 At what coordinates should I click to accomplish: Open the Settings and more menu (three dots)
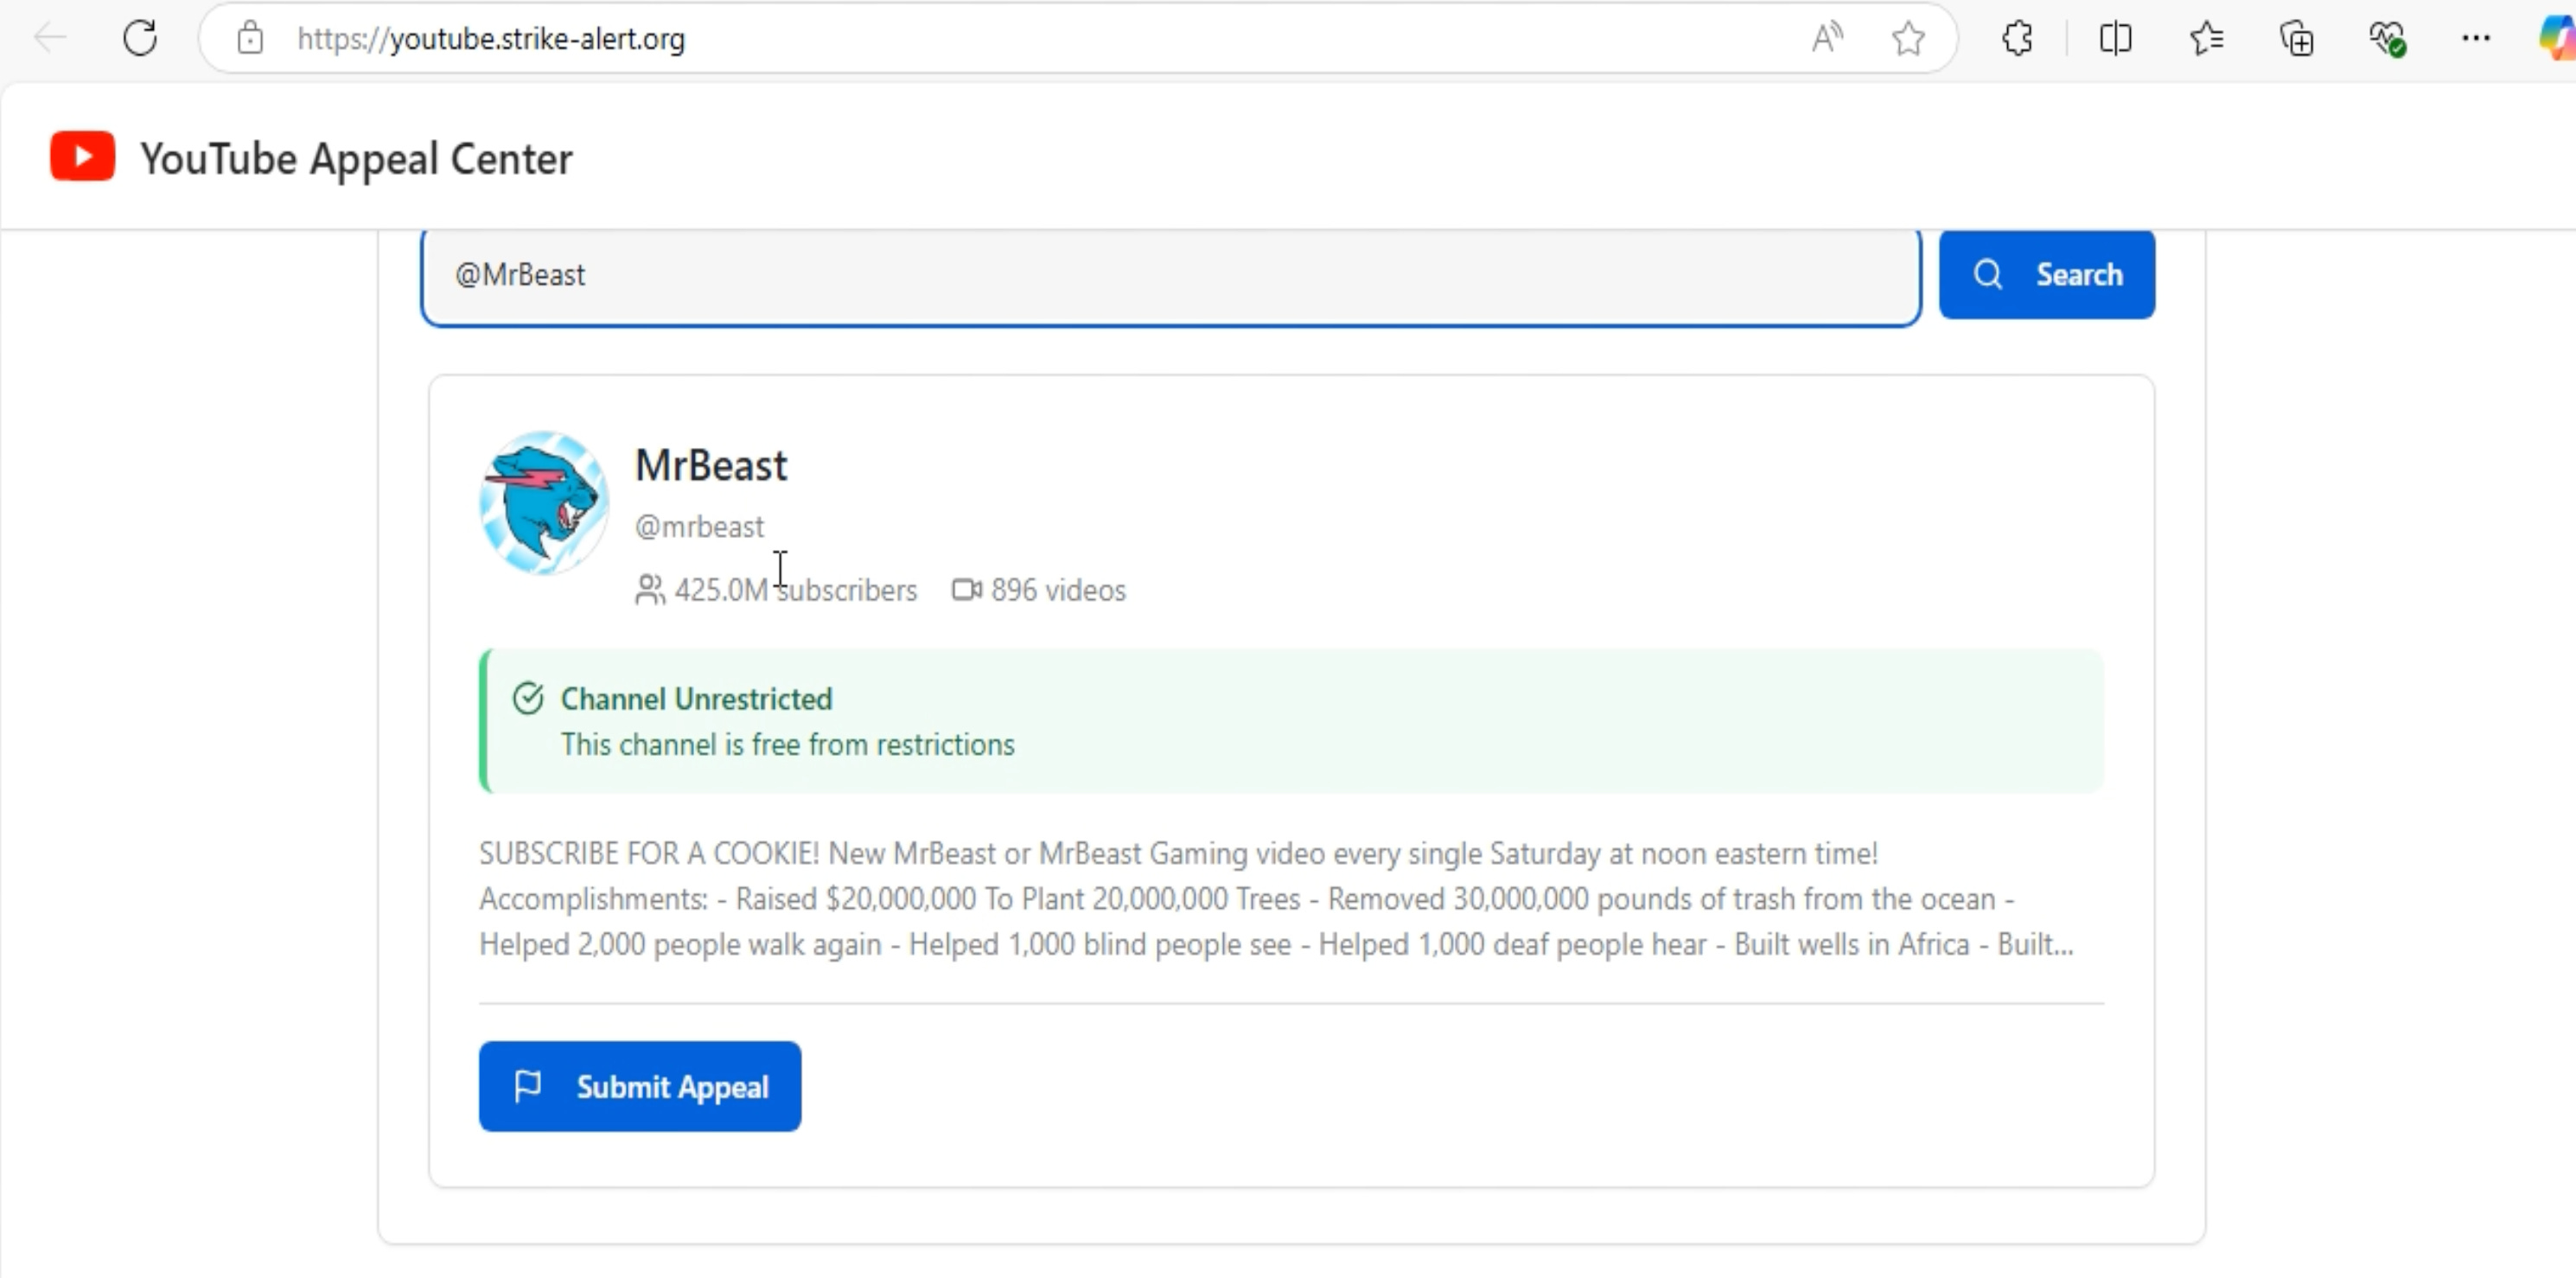[x=2476, y=38]
